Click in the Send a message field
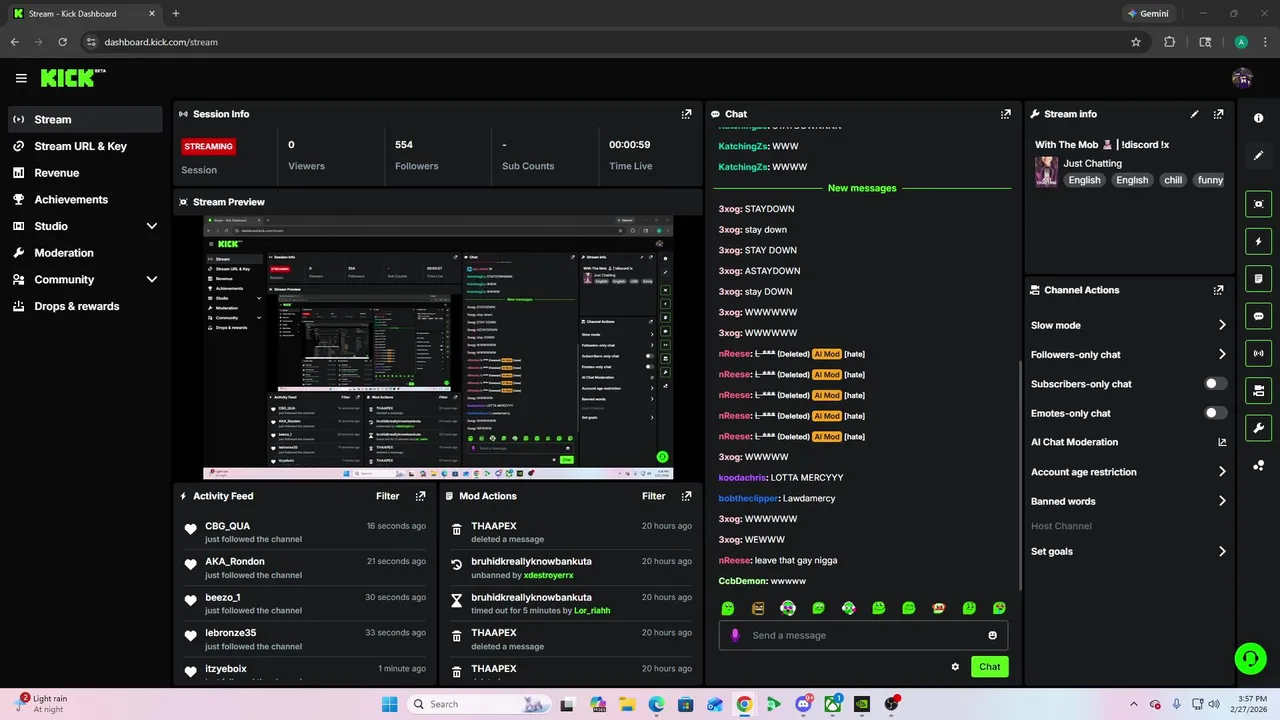The width and height of the screenshot is (1280, 720). pos(863,635)
